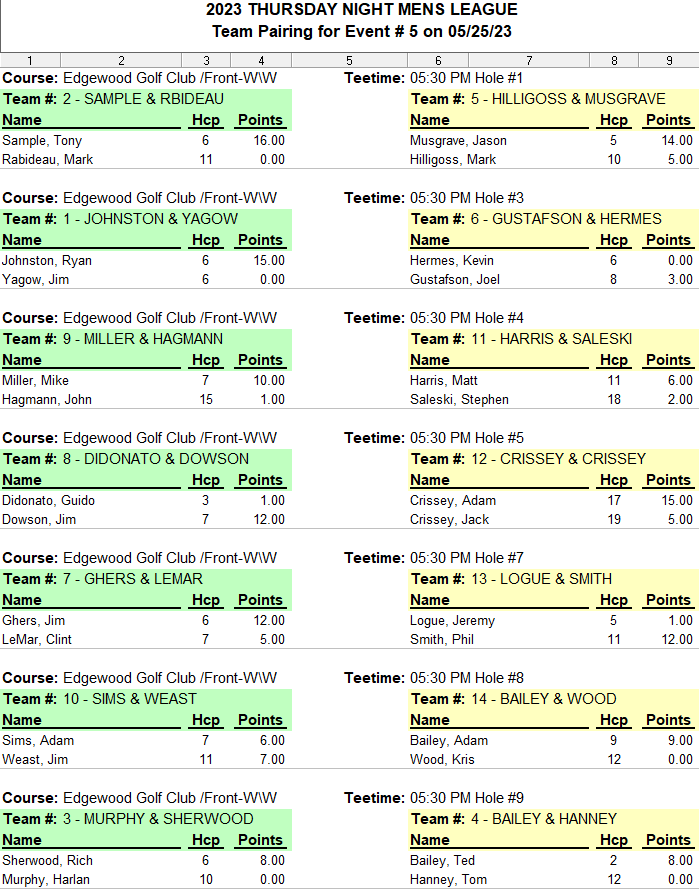Click the Musgrave, Jason player name

point(458,141)
